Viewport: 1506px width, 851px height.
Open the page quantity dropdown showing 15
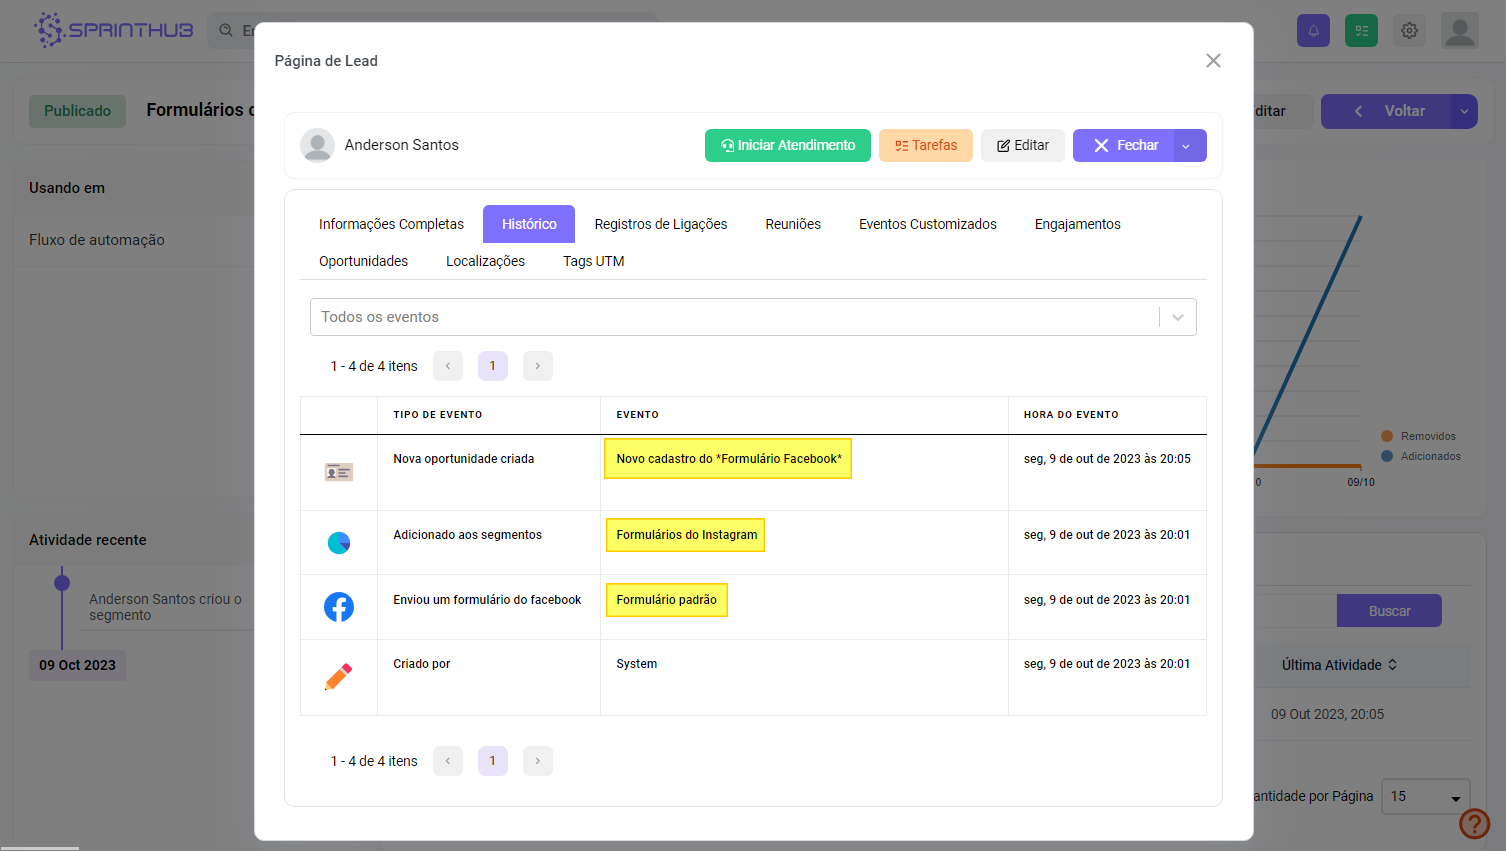(1425, 797)
